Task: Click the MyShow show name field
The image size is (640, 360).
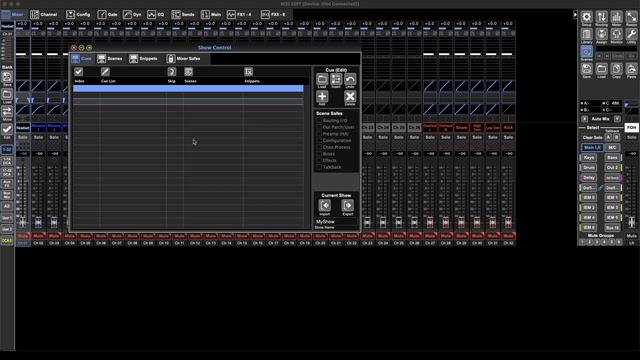Action: pyautogui.click(x=336, y=222)
